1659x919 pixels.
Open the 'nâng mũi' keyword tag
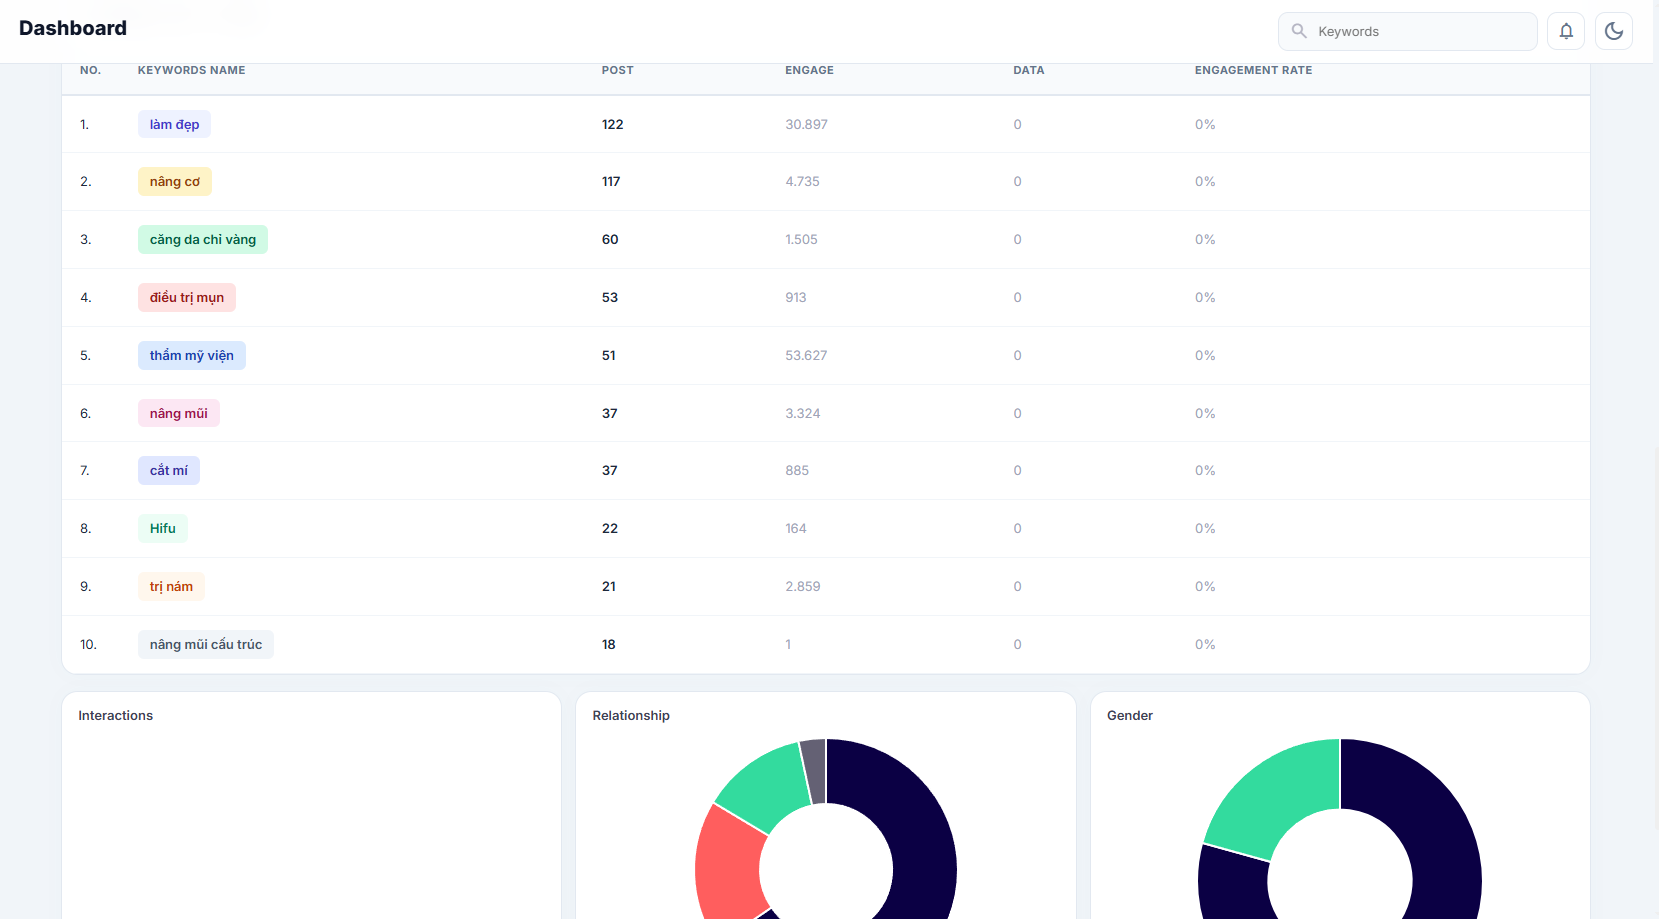(x=179, y=413)
